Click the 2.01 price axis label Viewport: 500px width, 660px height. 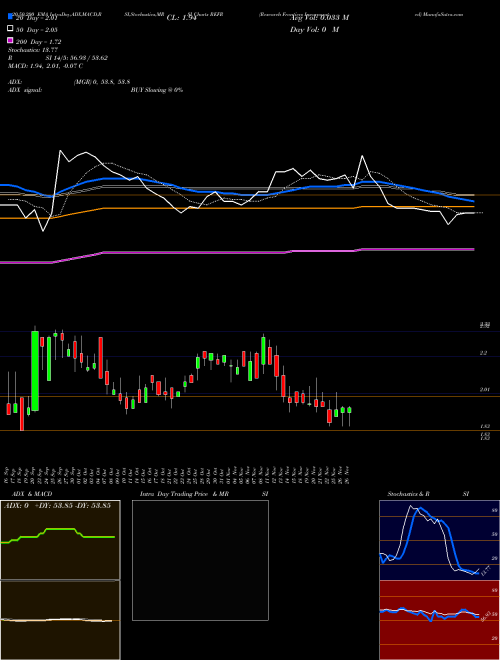click(484, 390)
